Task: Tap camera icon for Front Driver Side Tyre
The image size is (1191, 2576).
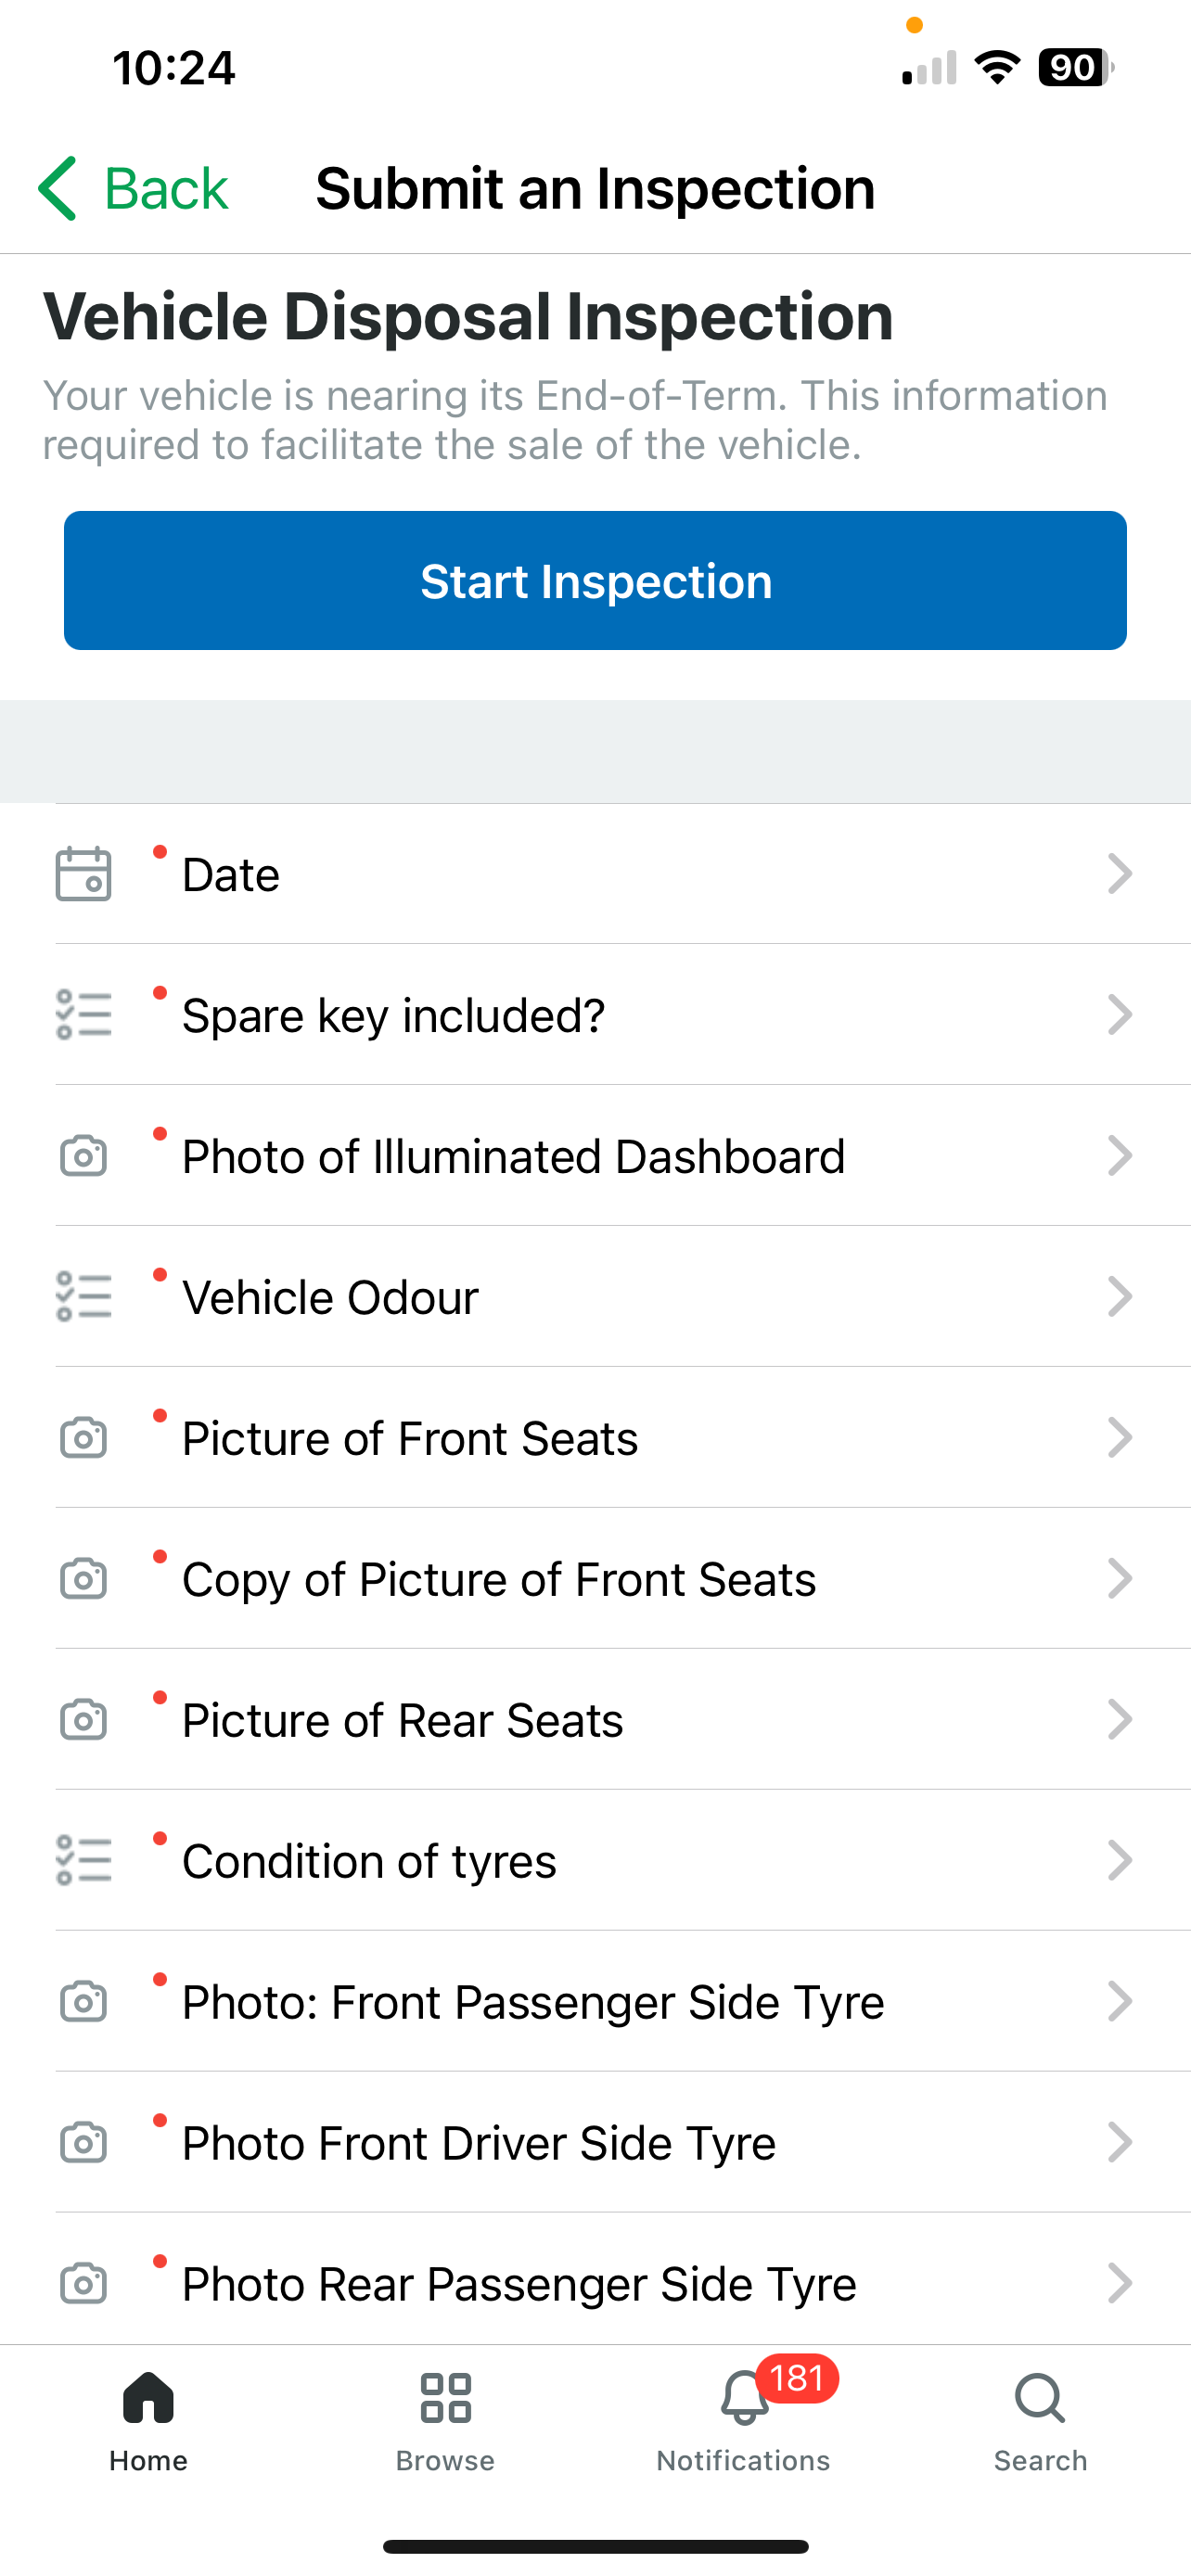Action: tap(83, 2143)
